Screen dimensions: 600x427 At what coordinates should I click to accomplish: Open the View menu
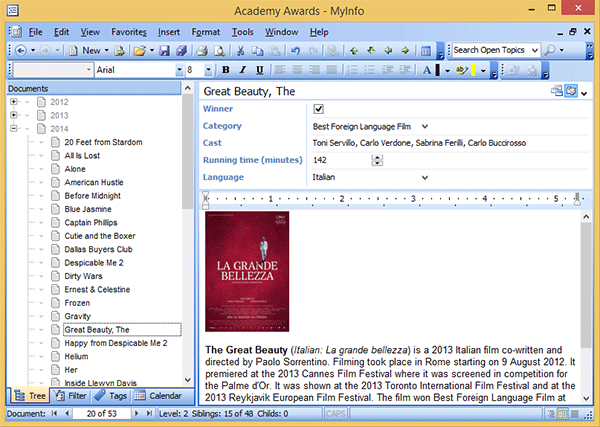tap(90, 32)
